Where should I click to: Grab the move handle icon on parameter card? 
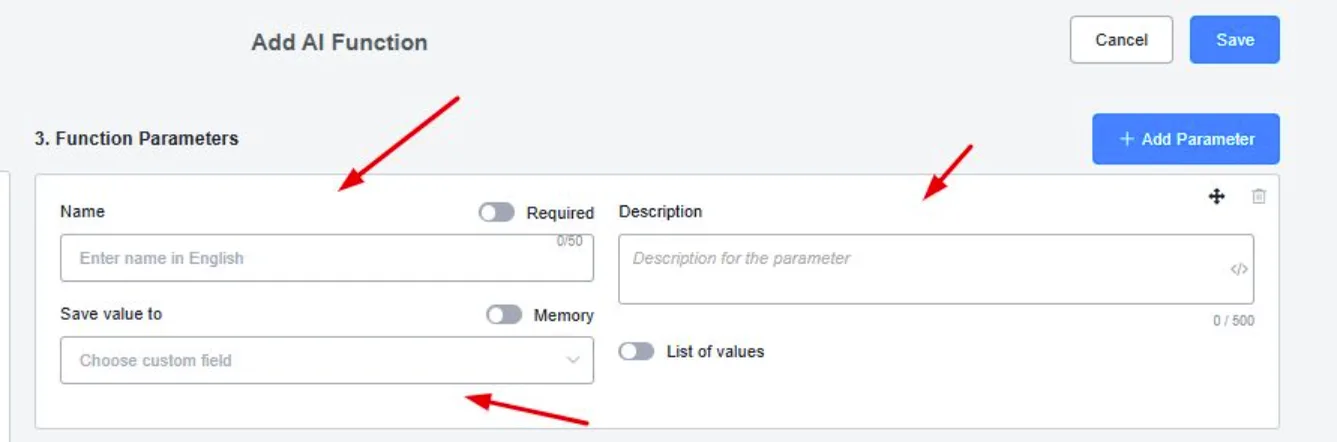[x=1216, y=197]
